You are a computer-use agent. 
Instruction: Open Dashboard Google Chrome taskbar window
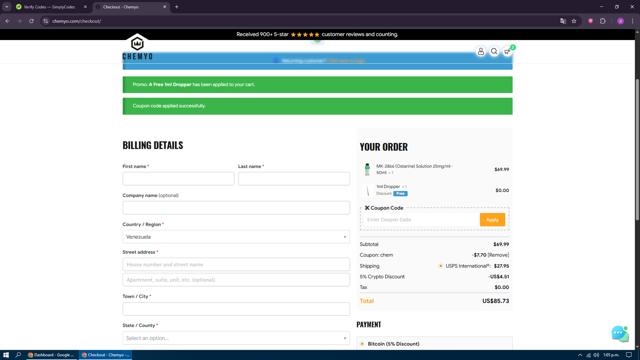(51, 355)
